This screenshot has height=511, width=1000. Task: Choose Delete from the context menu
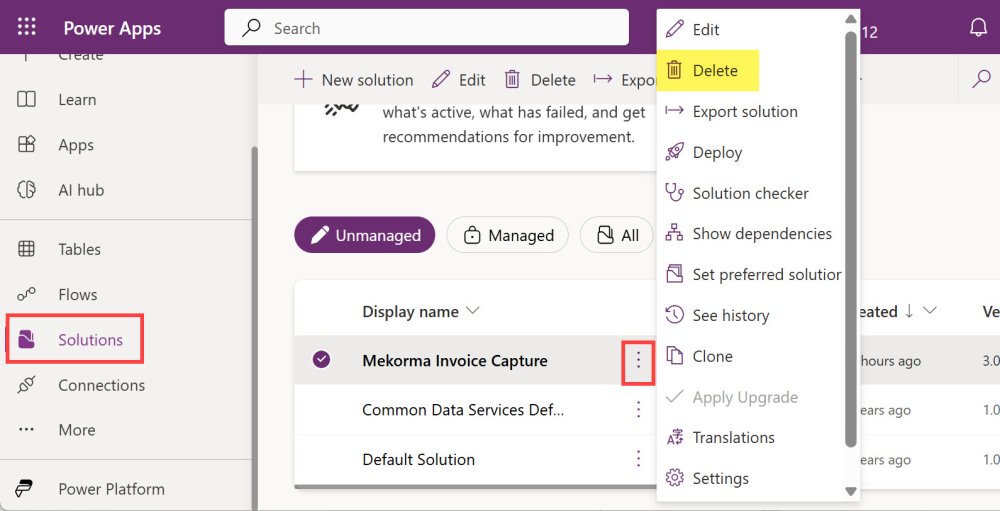click(x=714, y=71)
